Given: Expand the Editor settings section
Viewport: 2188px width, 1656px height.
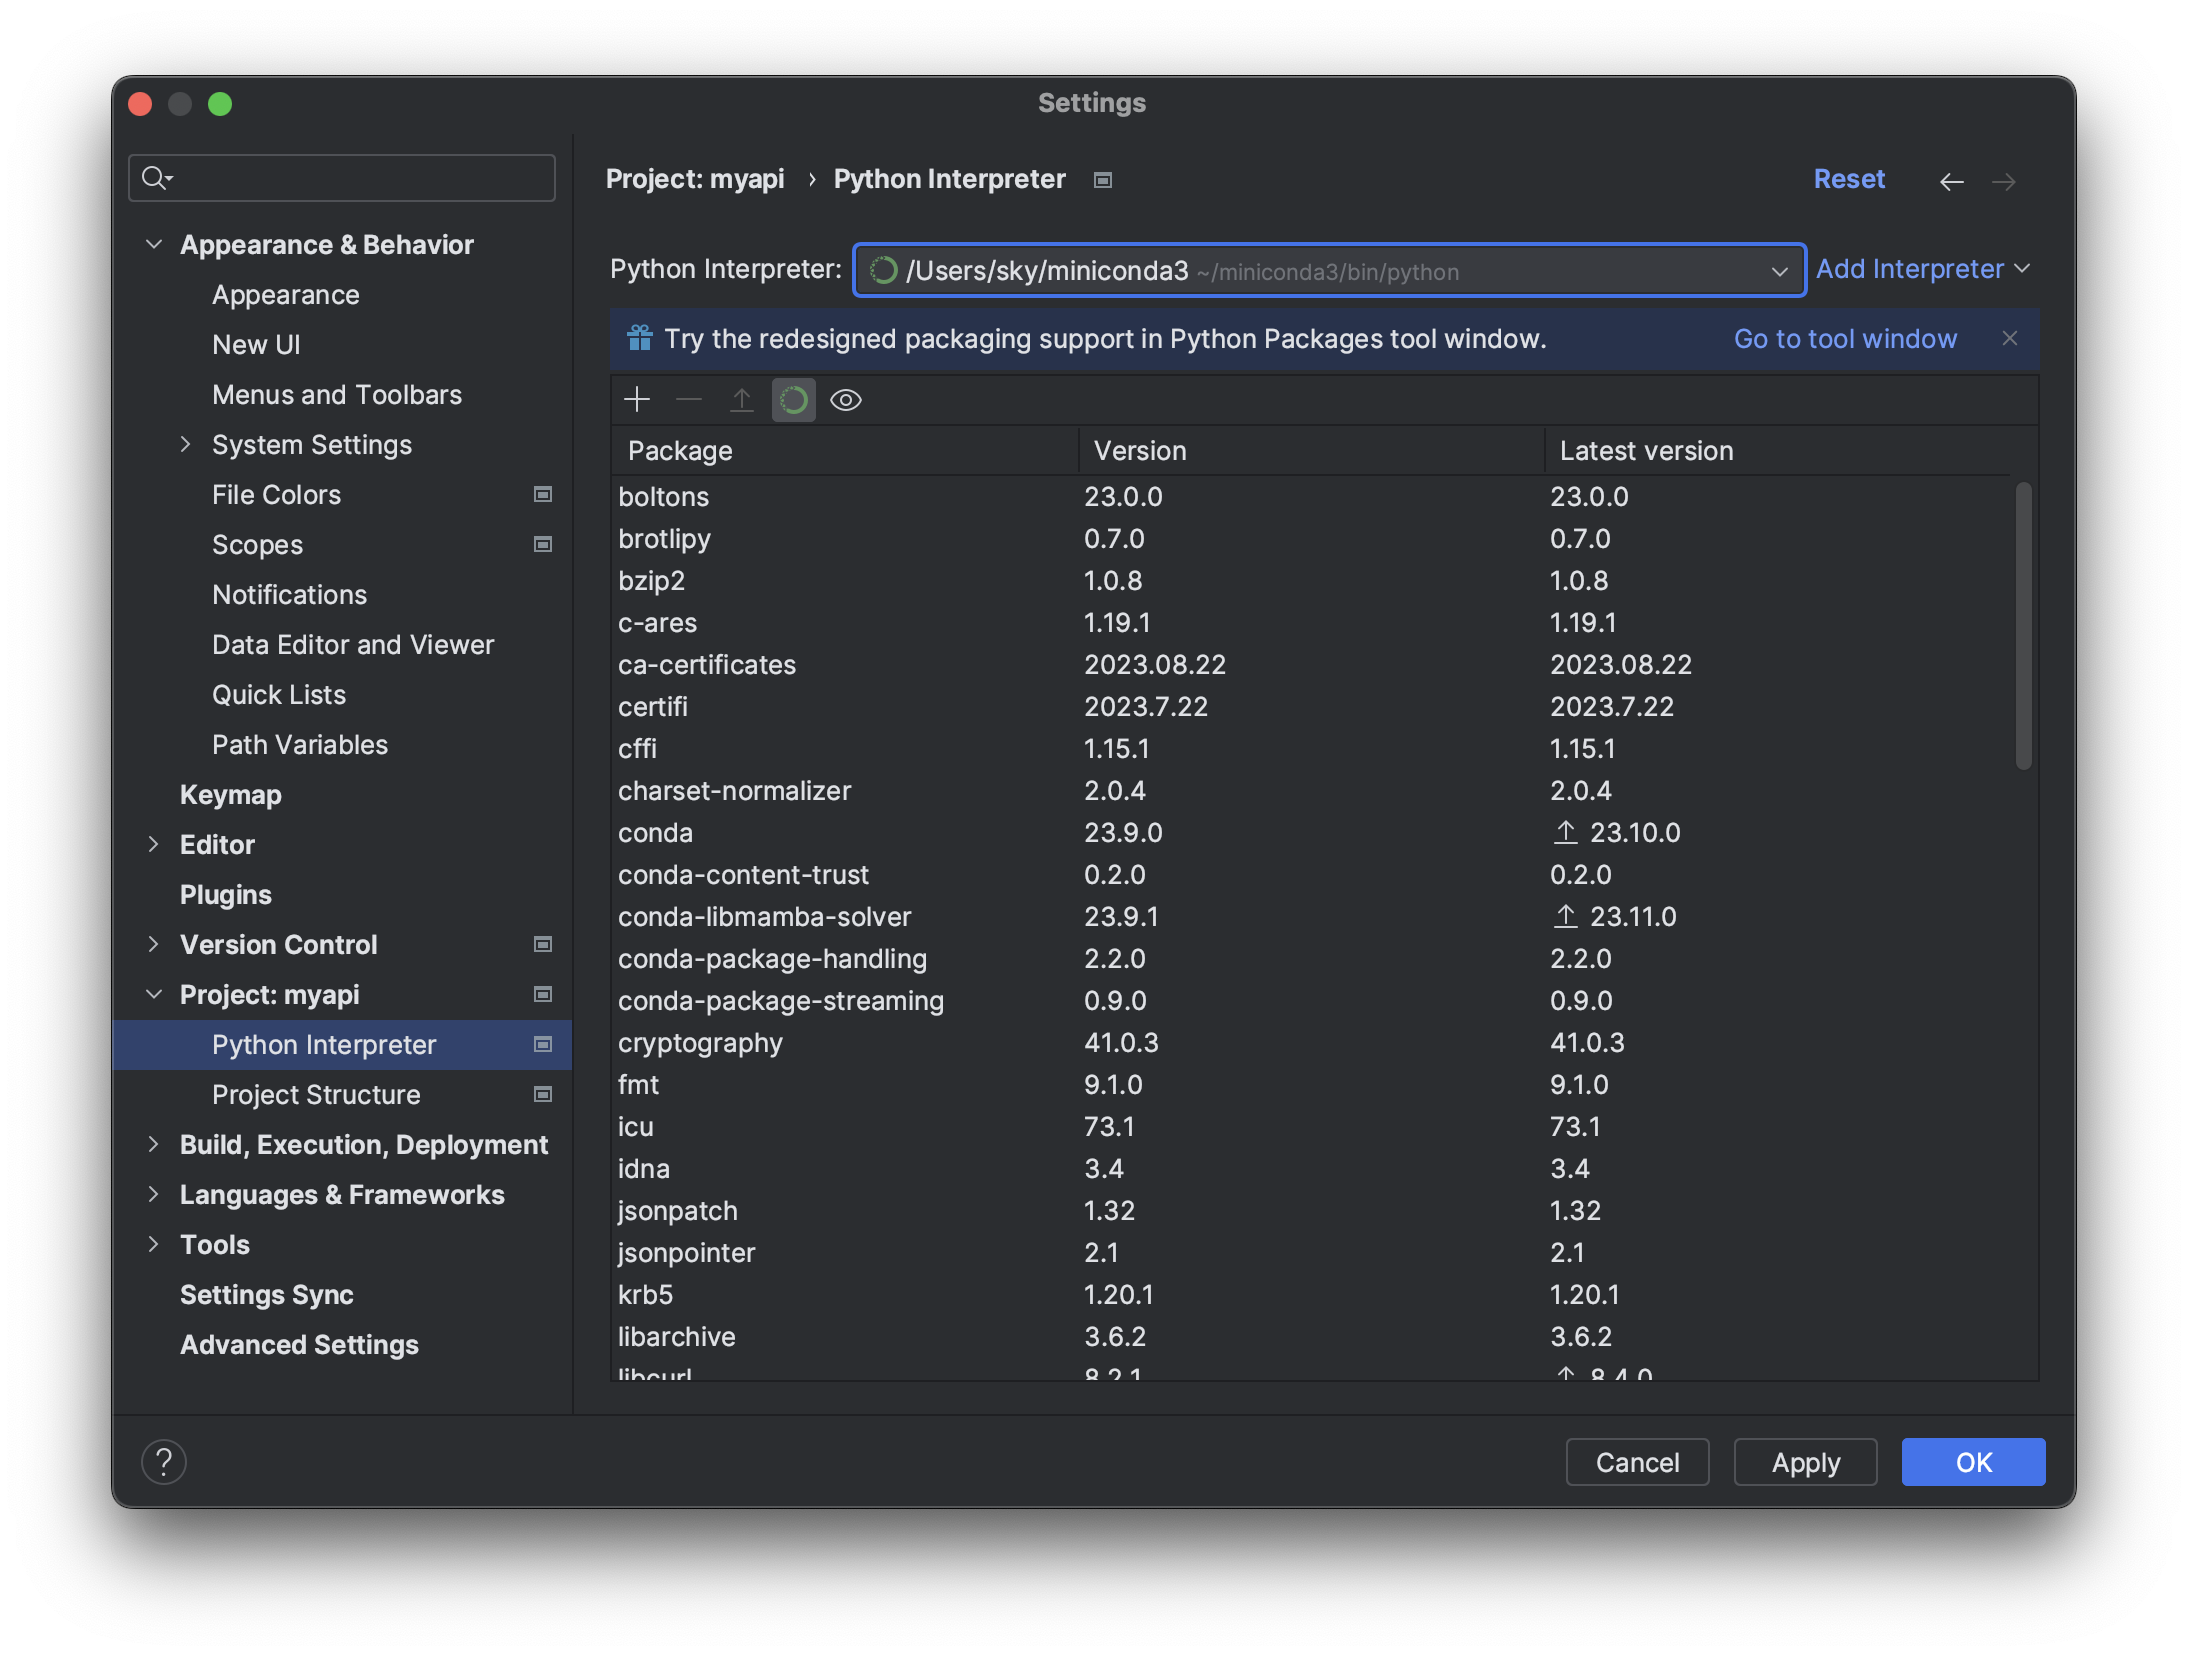Looking at the screenshot, I should pos(153,845).
